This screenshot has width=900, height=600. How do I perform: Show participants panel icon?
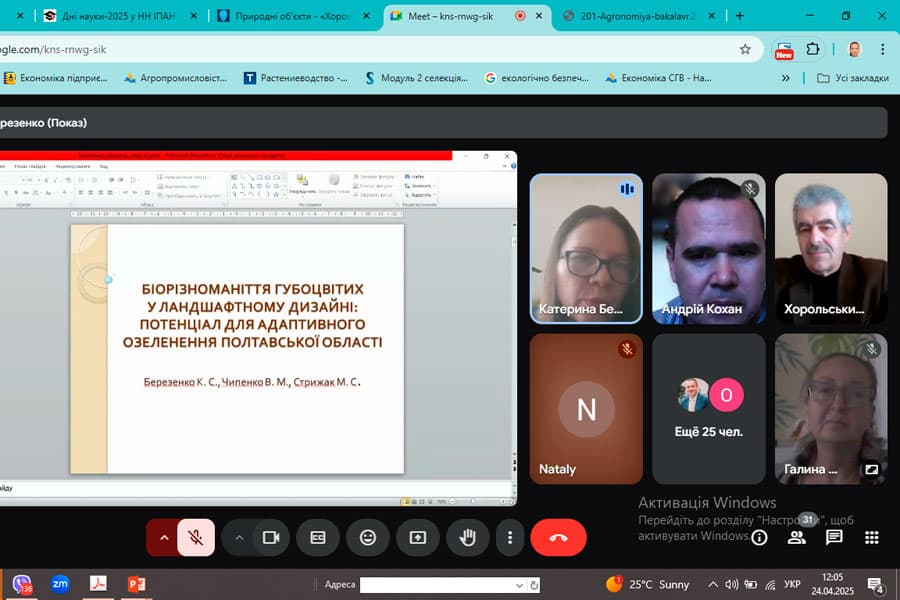tap(797, 537)
